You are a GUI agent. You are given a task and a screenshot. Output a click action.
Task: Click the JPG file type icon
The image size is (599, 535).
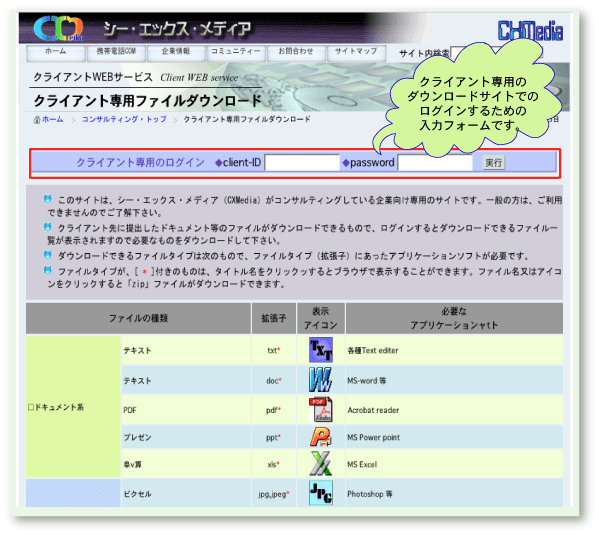tap(321, 493)
